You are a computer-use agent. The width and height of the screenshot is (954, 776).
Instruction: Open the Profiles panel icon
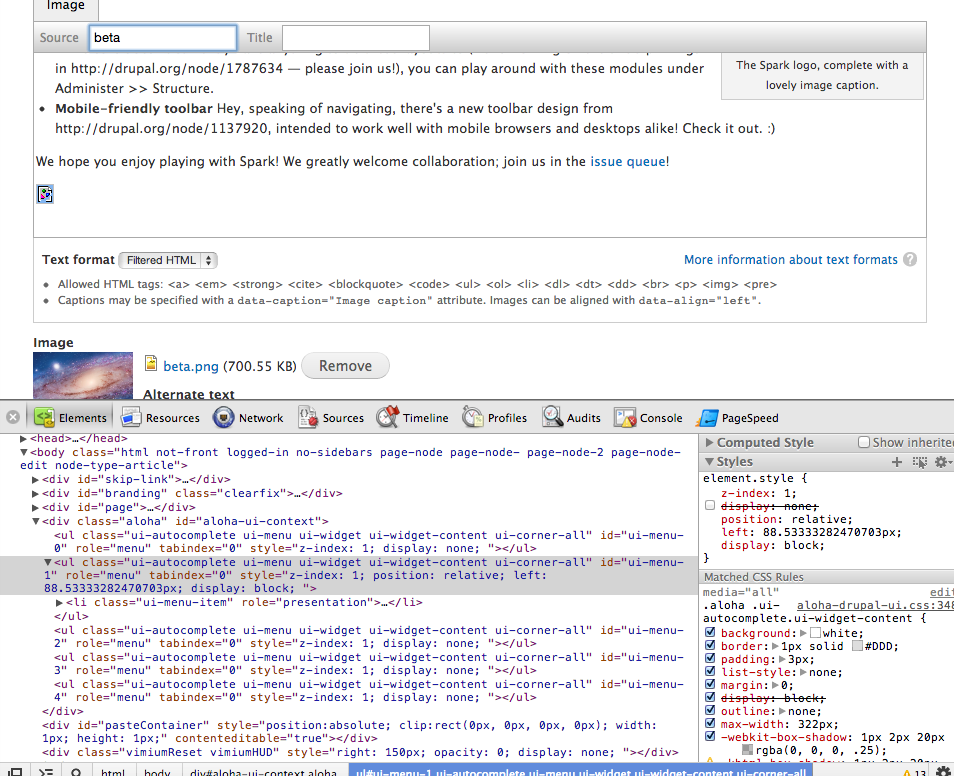pyautogui.click(x=473, y=418)
